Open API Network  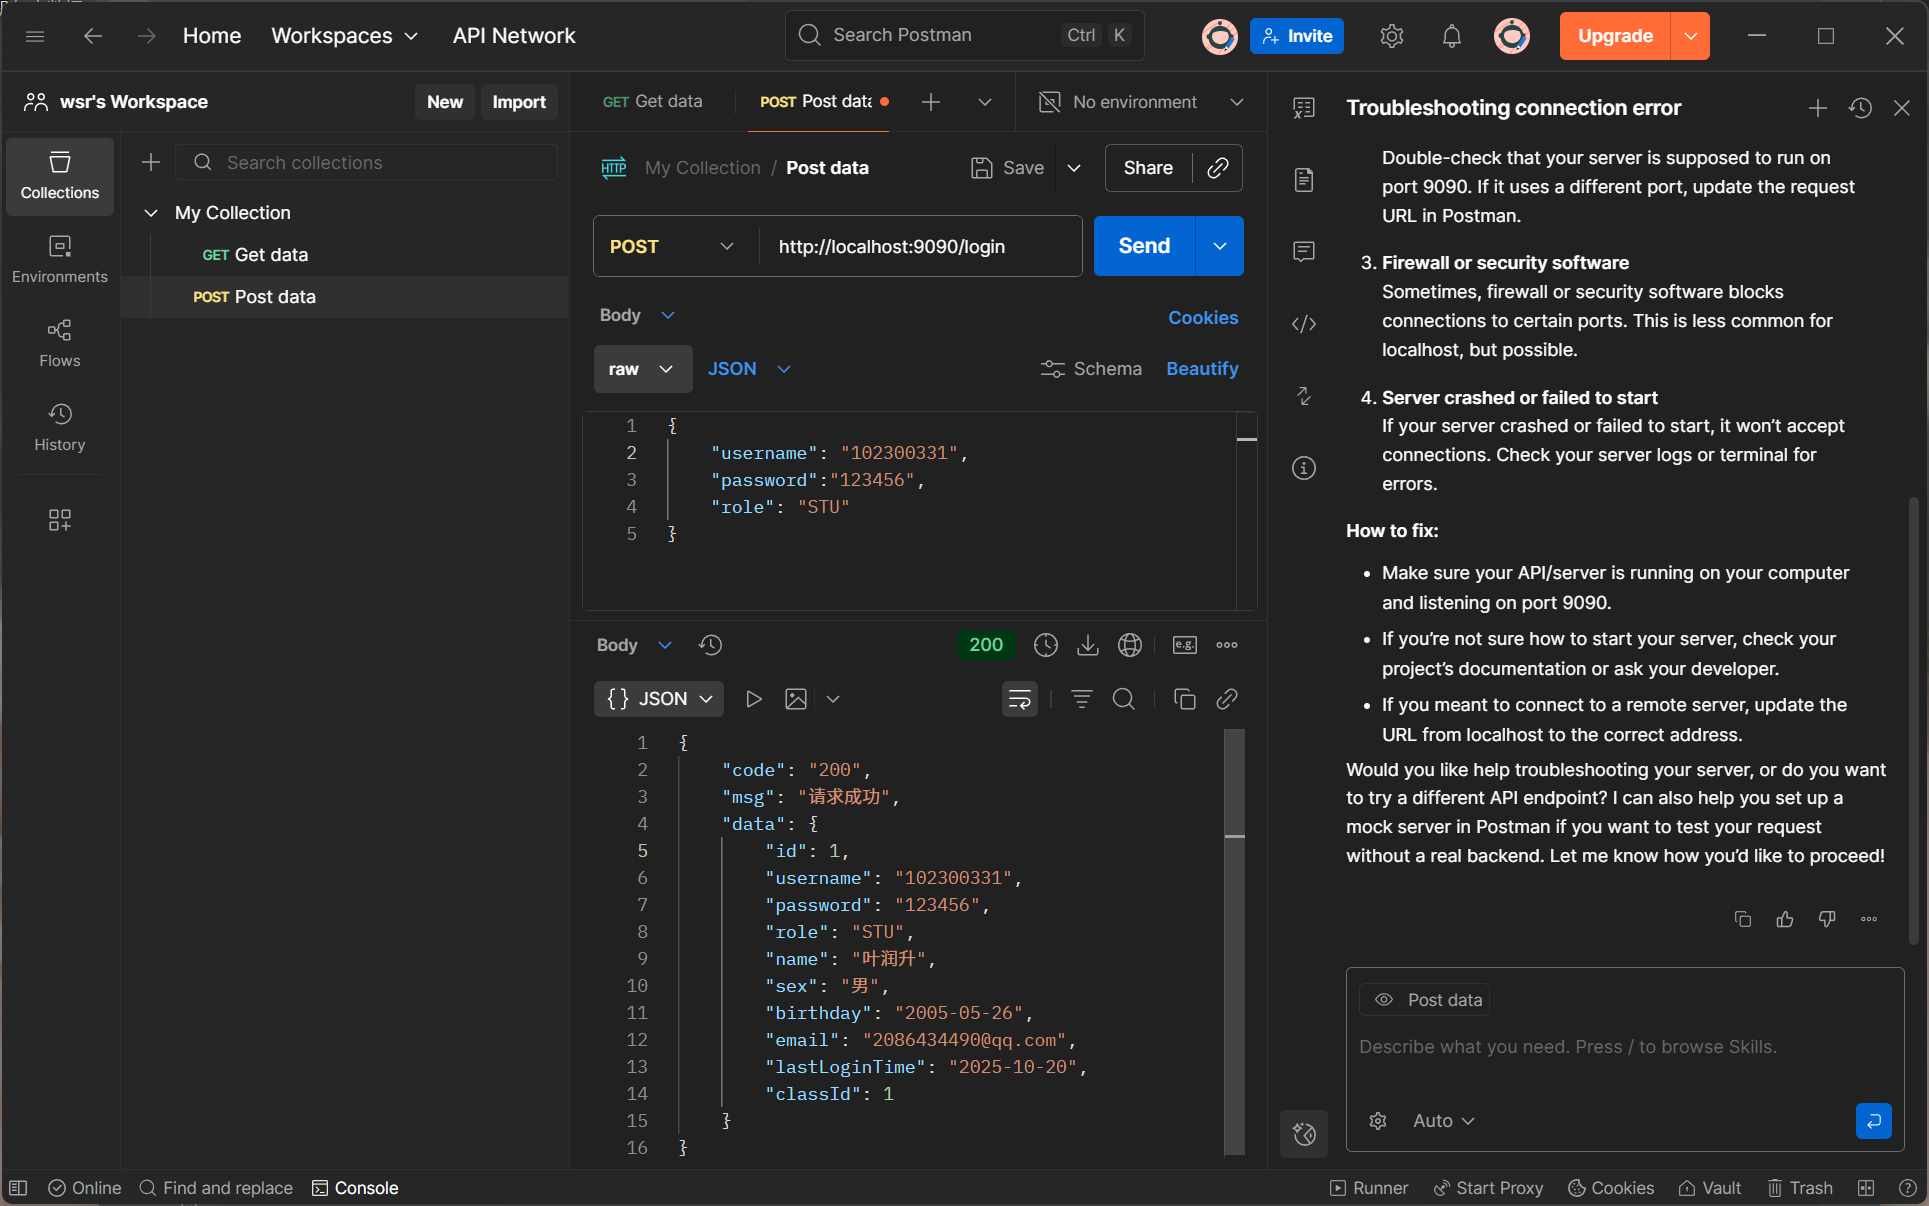pos(514,36)
